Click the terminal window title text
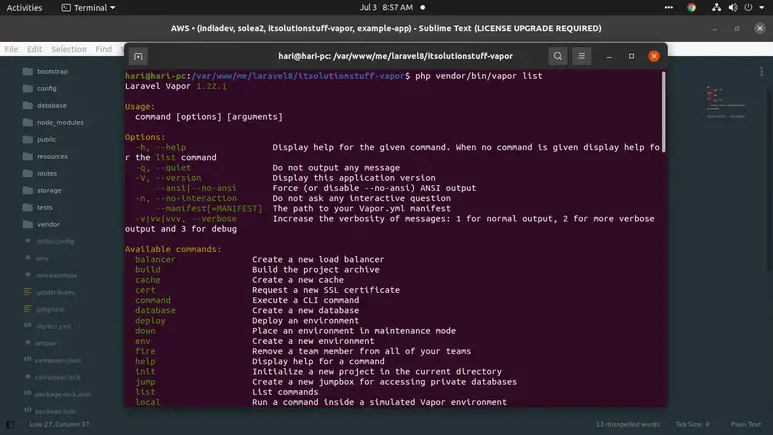 [395, 56]
